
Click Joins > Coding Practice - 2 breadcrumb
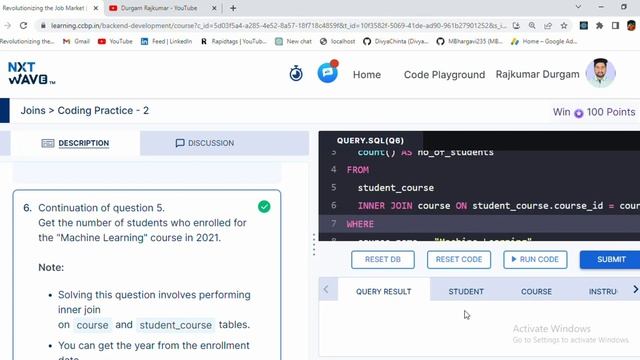click(84, 111)
